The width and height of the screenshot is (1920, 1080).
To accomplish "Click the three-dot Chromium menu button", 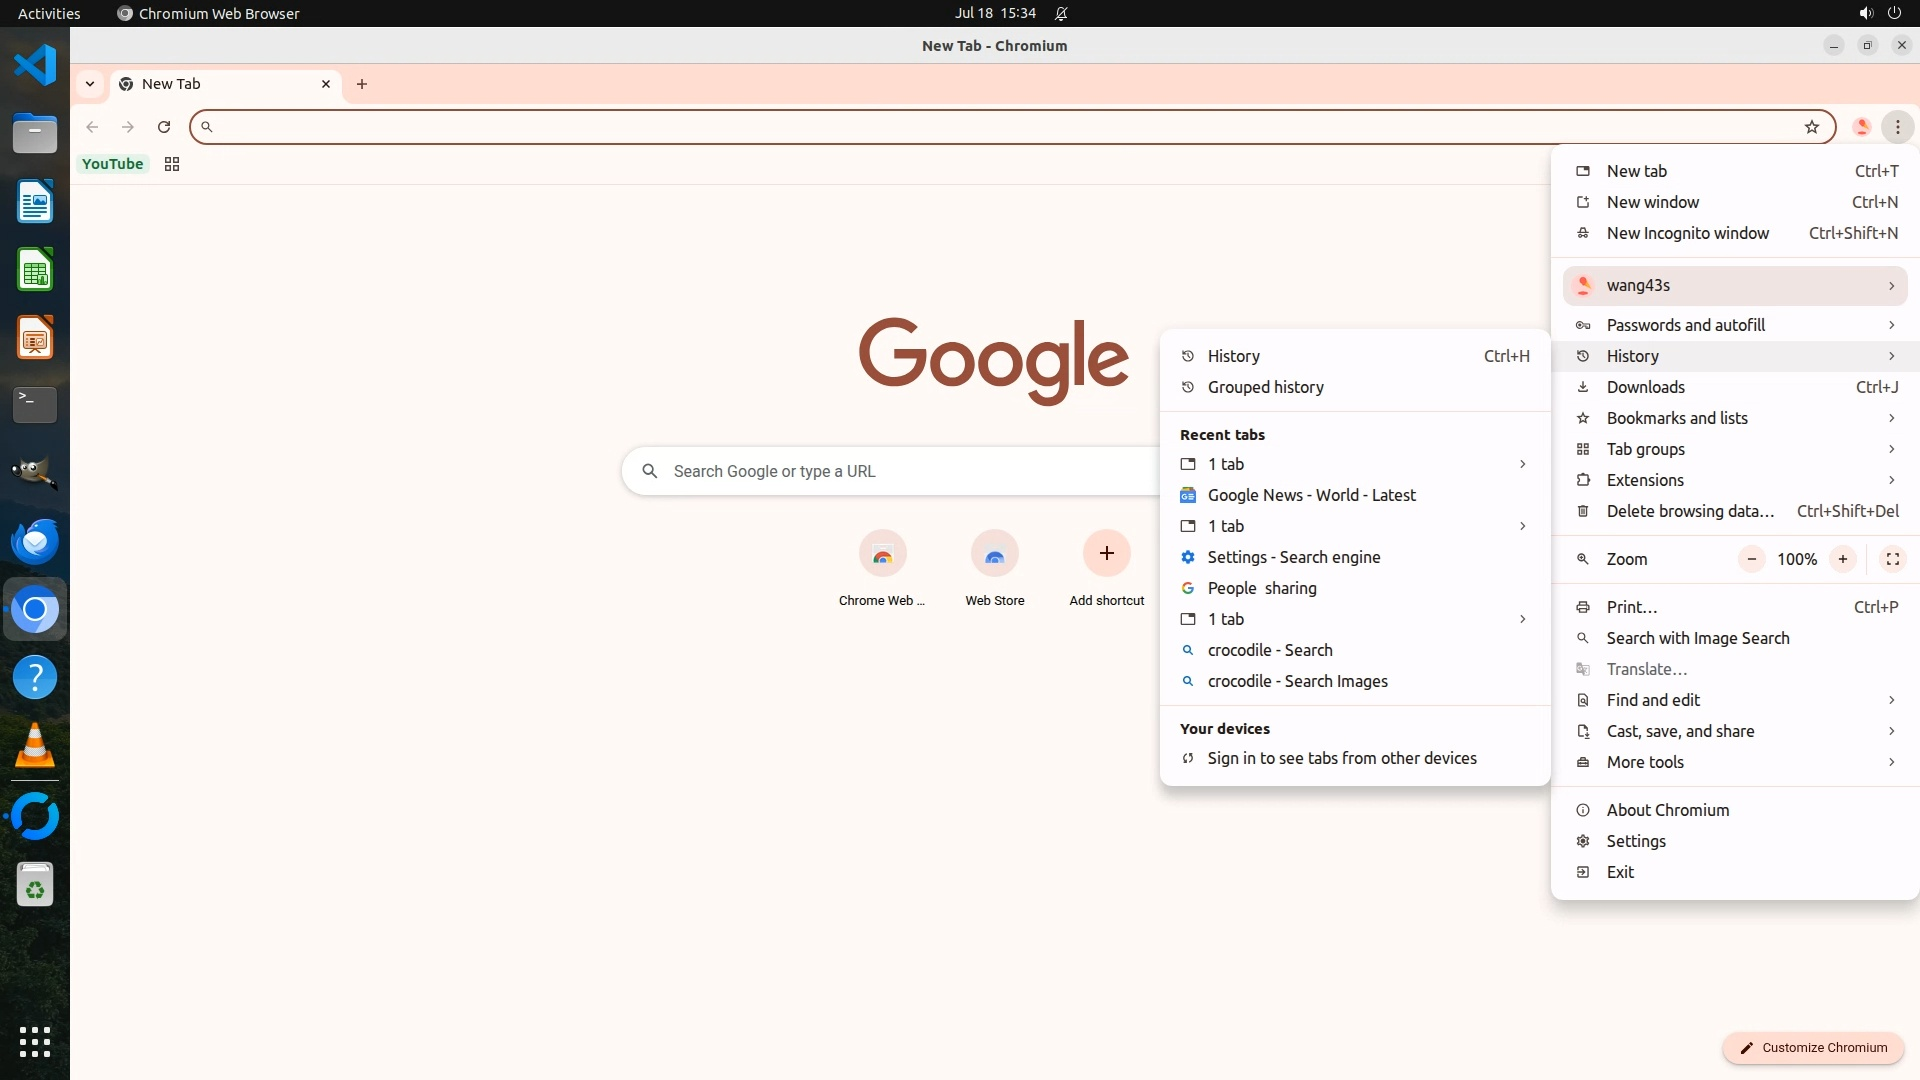I will [x=1897, y=127].
